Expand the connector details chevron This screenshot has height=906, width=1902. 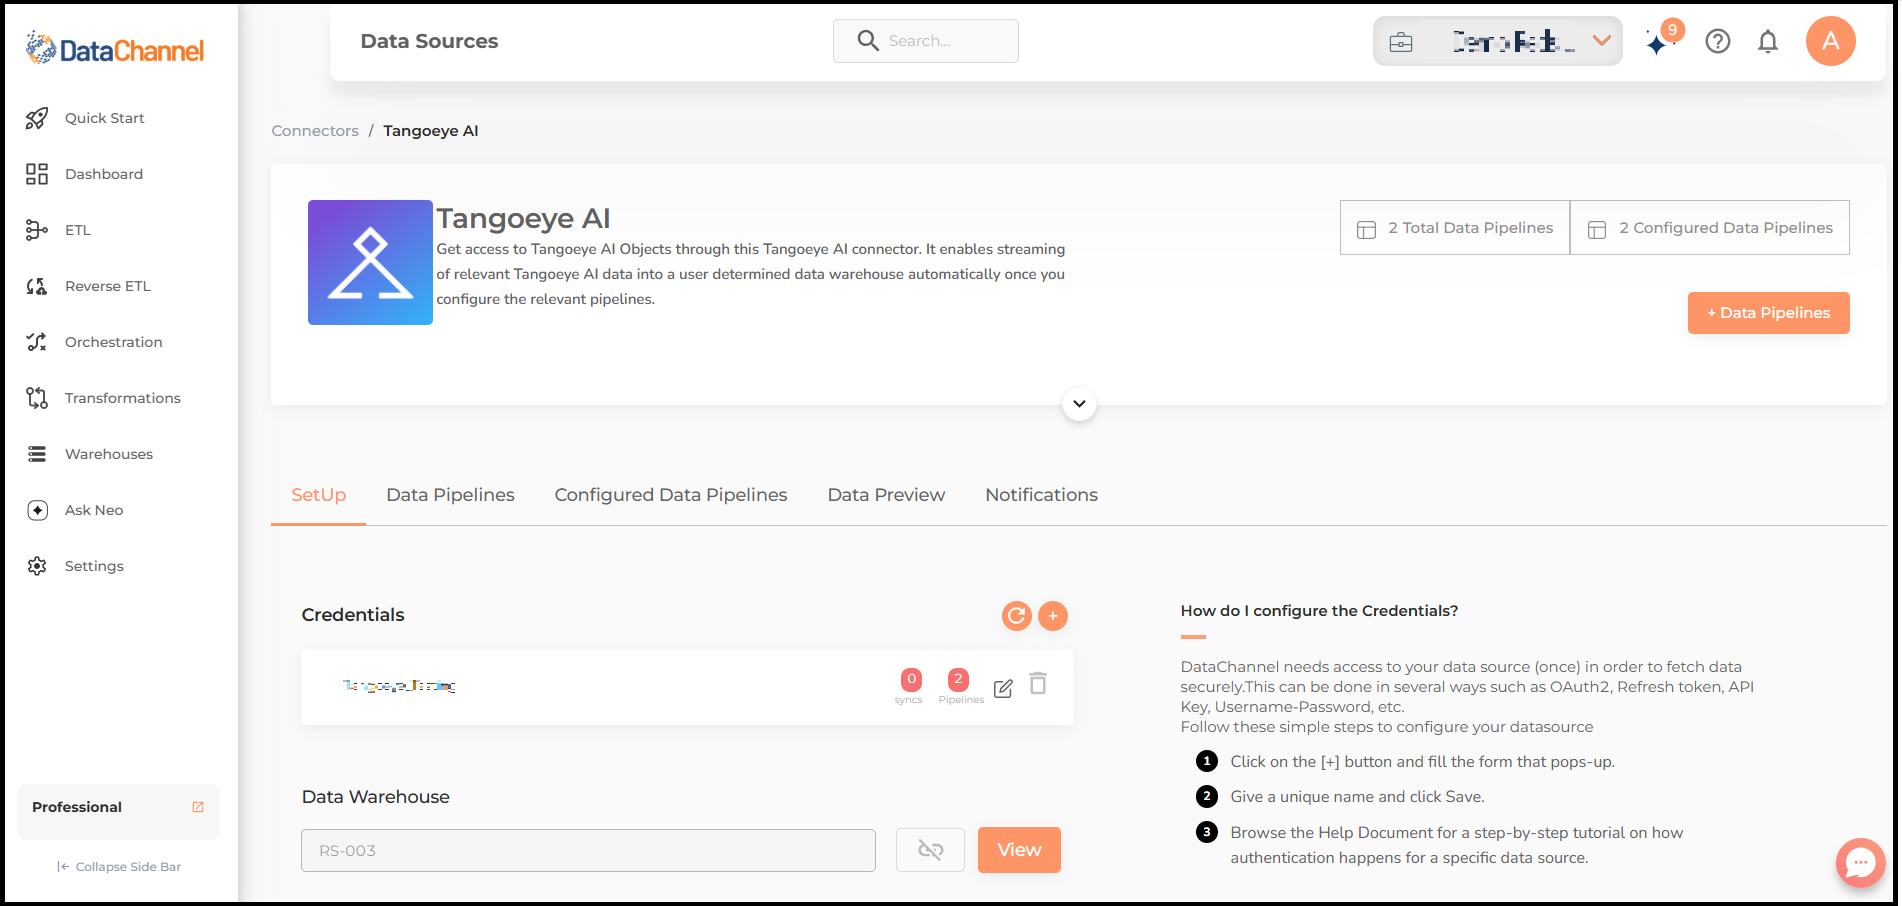1079,404
